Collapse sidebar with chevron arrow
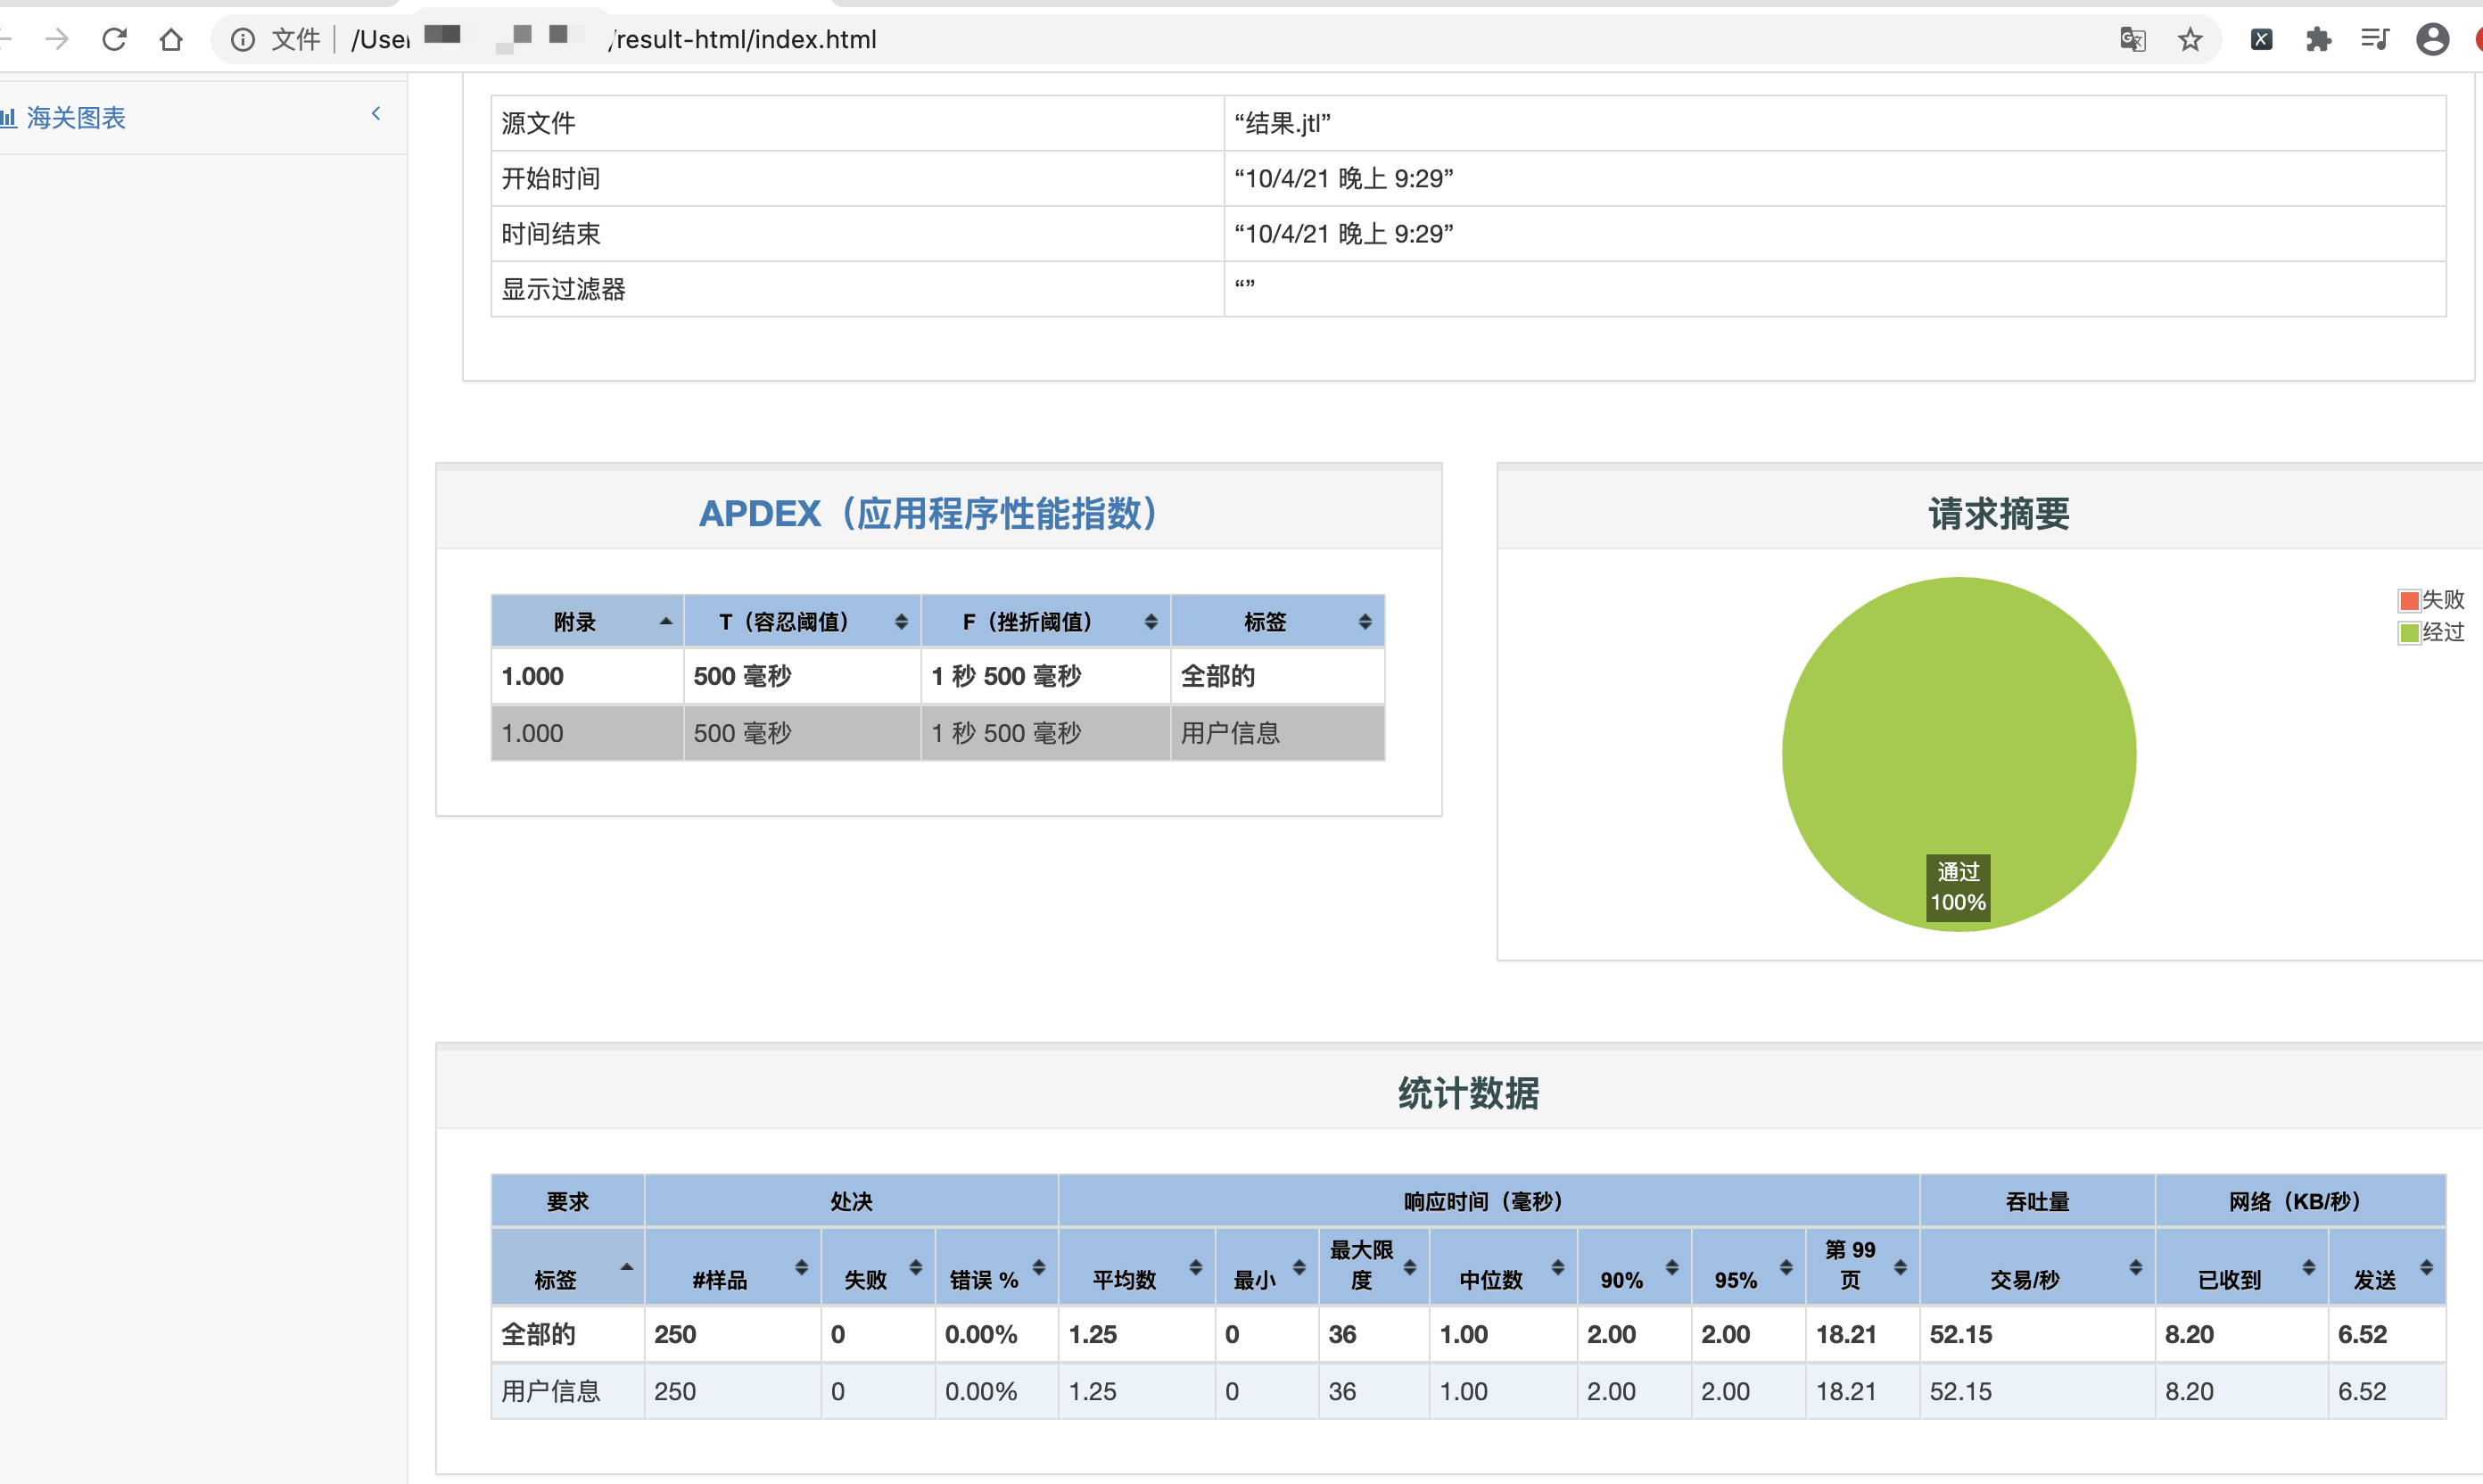This screenshot has width=2483, height=1484. pyautogui.click(x=376, y=113)
